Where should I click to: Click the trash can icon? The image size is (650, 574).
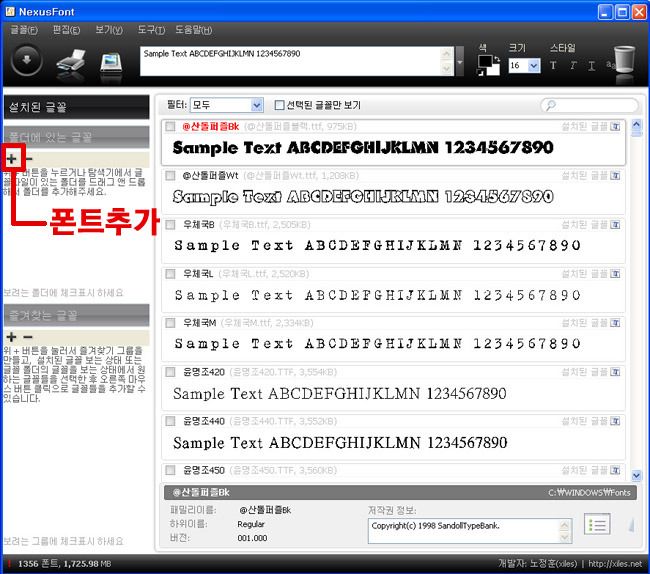624,60
